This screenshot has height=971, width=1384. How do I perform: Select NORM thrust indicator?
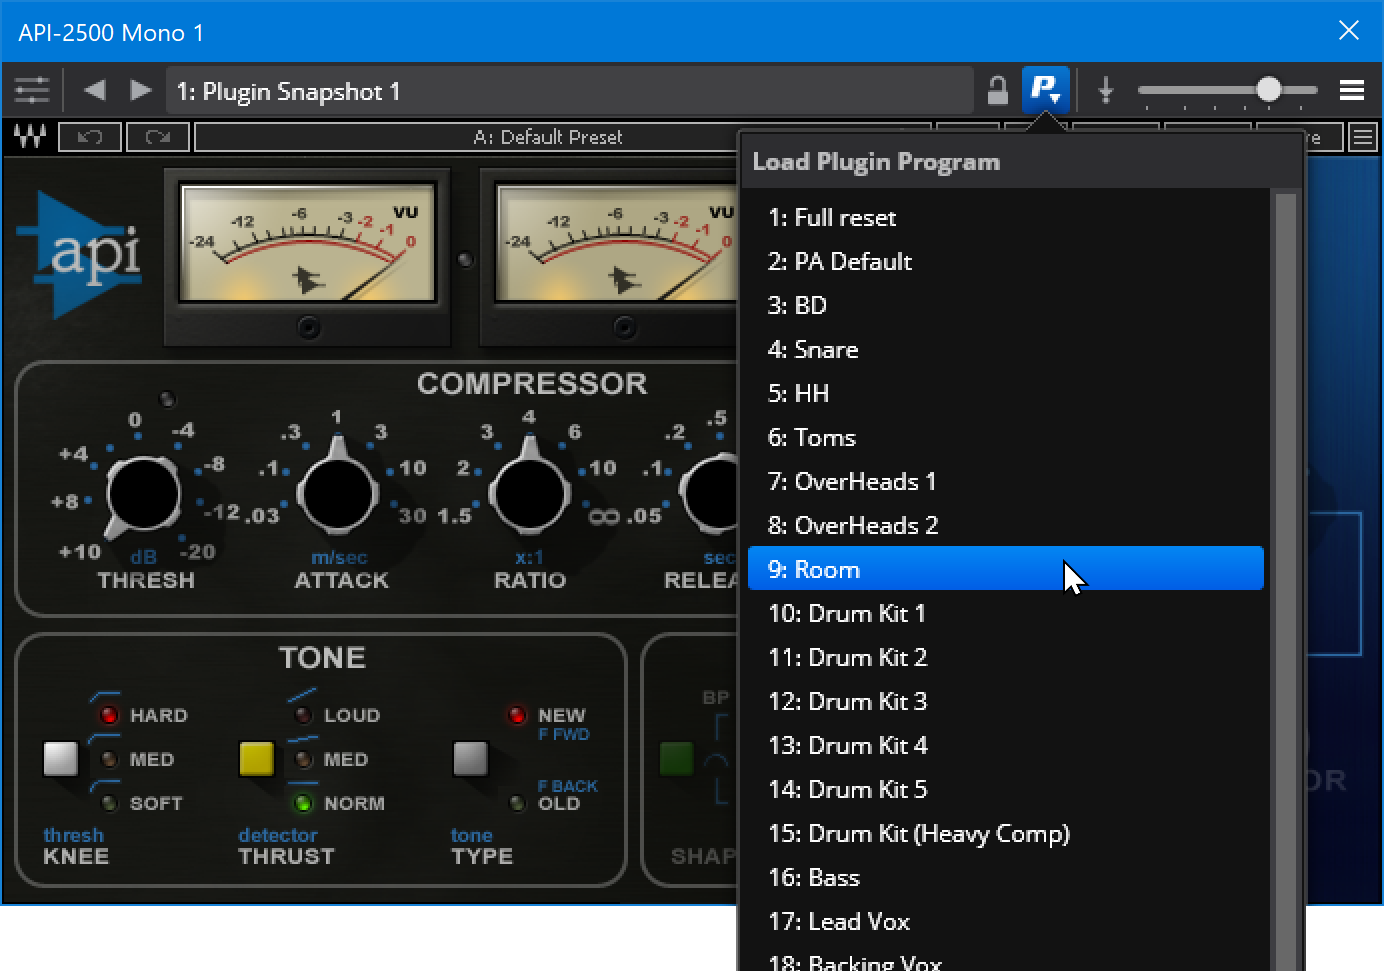click(x=303, y=803)
